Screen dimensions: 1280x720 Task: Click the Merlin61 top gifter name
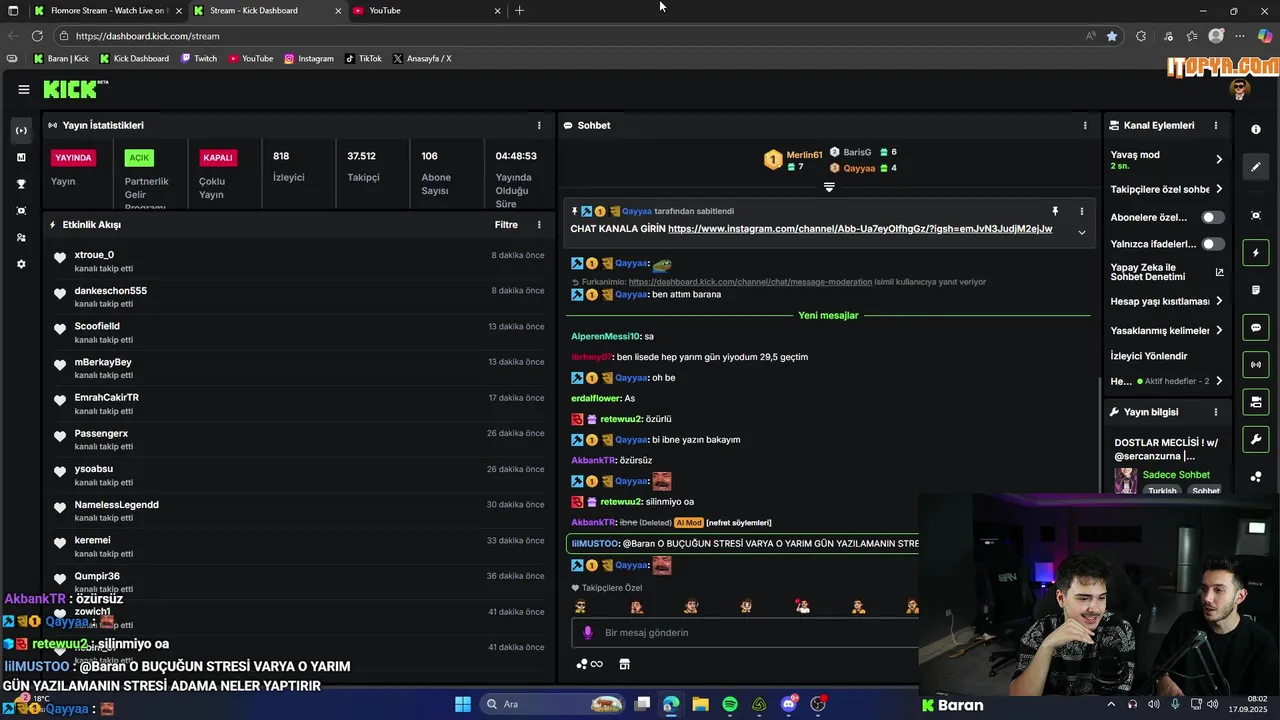pos(804,155)
